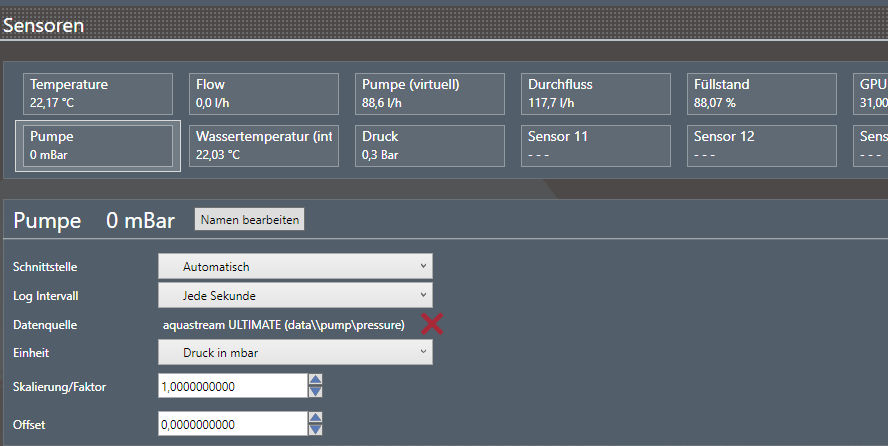The width and height of the screenshot is (888, 446).
Task: Open the Wassertemperatur sensor tile
Action: coord(264,145)
